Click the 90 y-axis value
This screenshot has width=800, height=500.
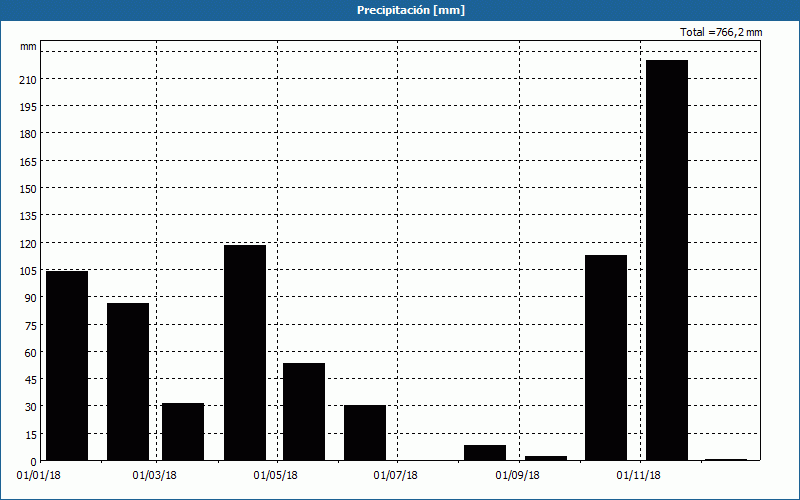click(31, 298)
